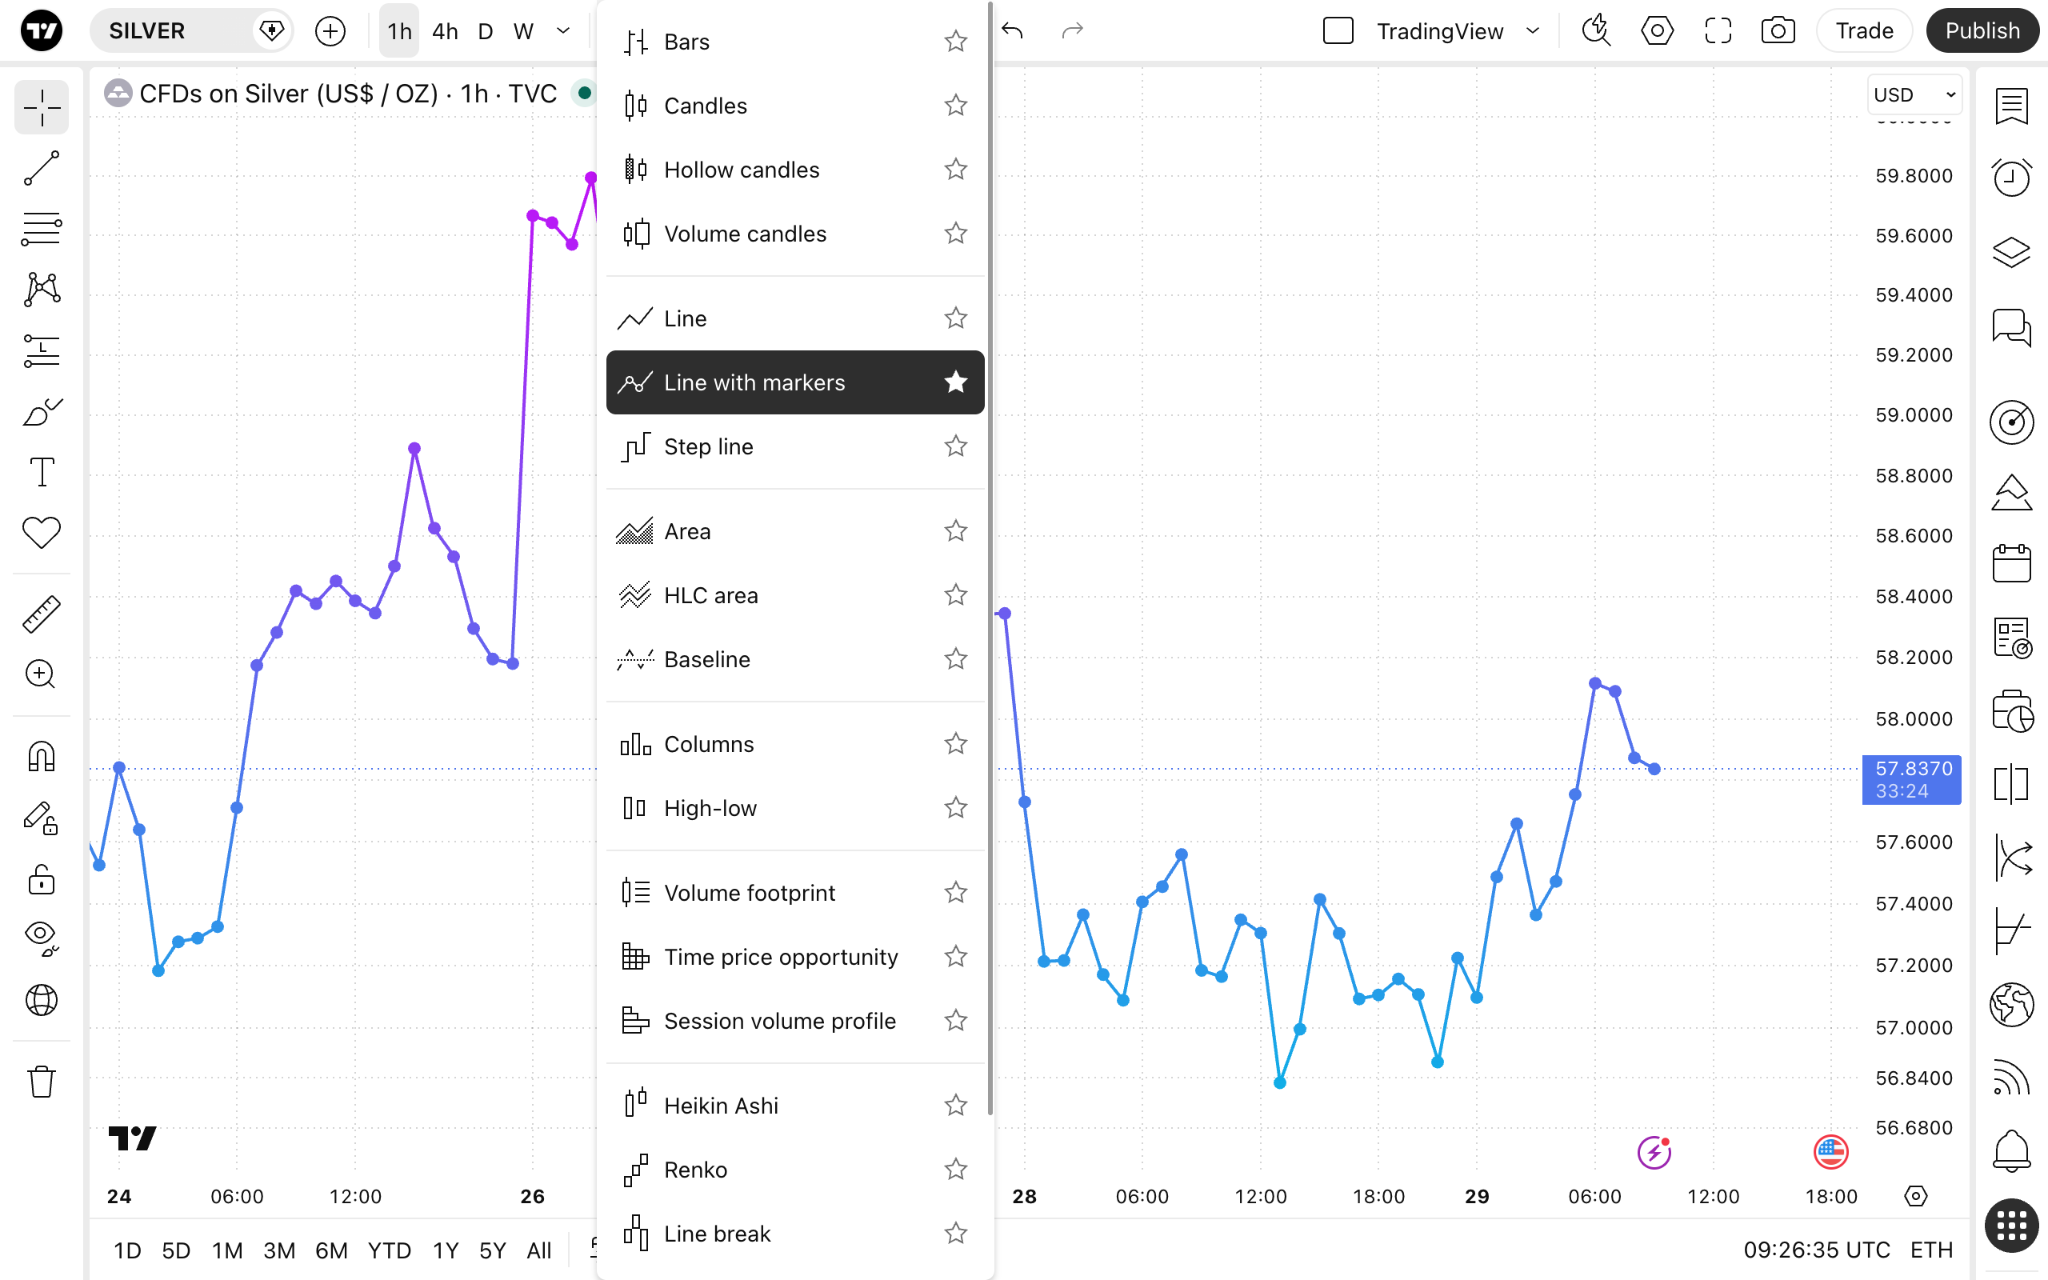Expand the more timeframes chevron
Viewport: 2048px width, 1280px height.
(x=563, y=31)
